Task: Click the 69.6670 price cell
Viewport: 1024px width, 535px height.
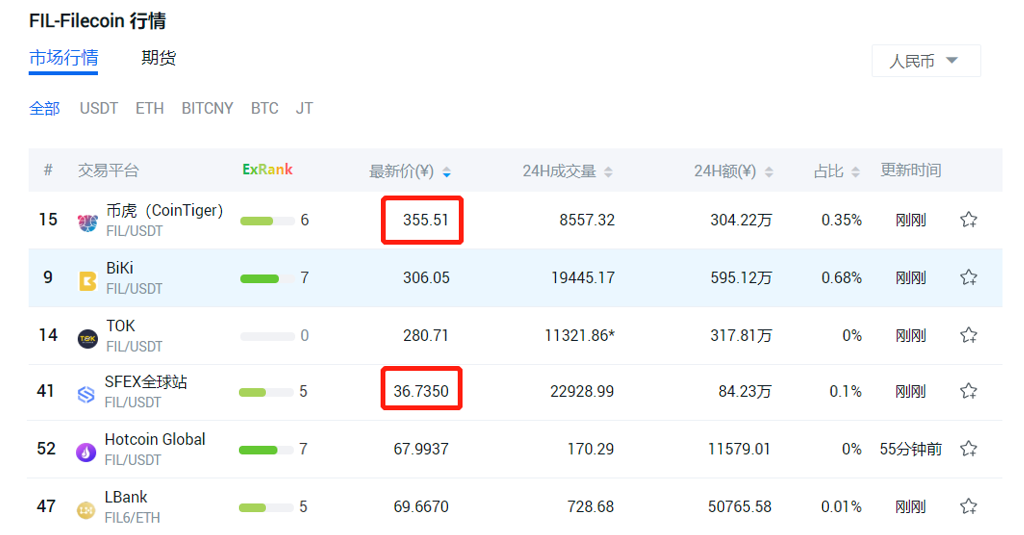Action: point(421,506)
